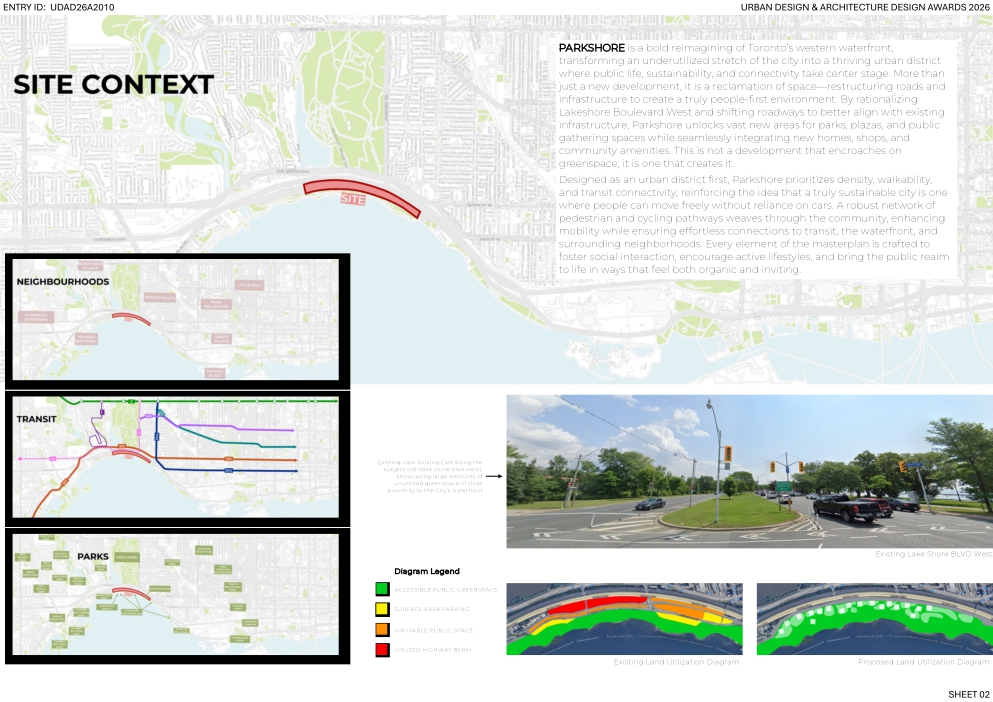993x702 pixels.
Task: Click the red Unused Highway Berm swatch
Action: 381,650
